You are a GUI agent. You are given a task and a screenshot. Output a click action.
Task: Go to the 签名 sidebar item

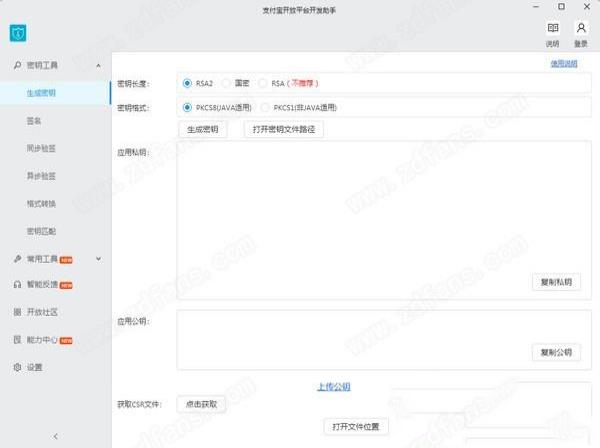point(34,121)
